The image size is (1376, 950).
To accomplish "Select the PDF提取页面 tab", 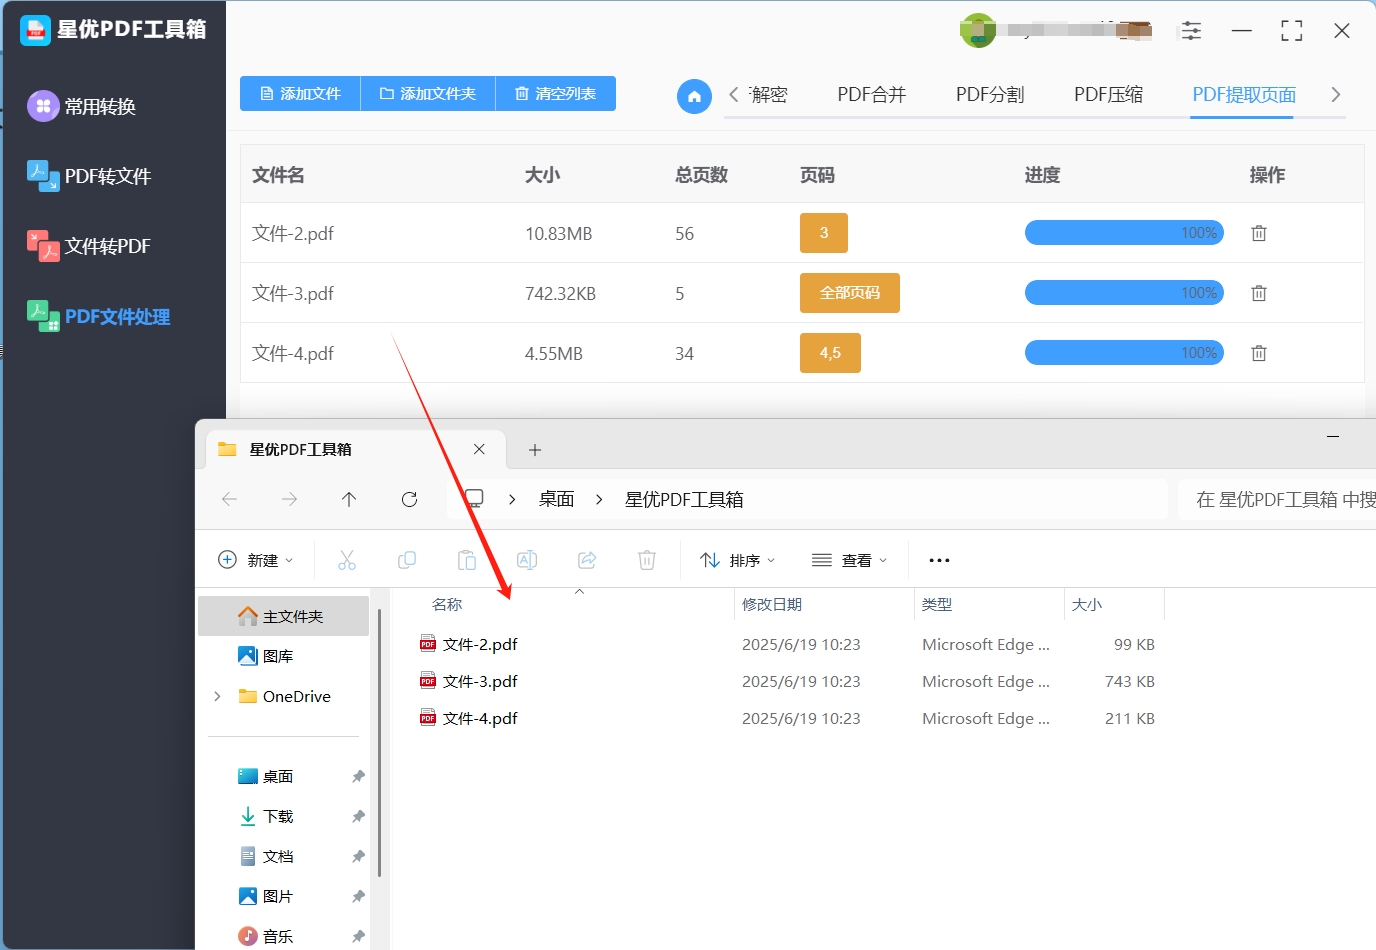I will tap(1244, 95).
